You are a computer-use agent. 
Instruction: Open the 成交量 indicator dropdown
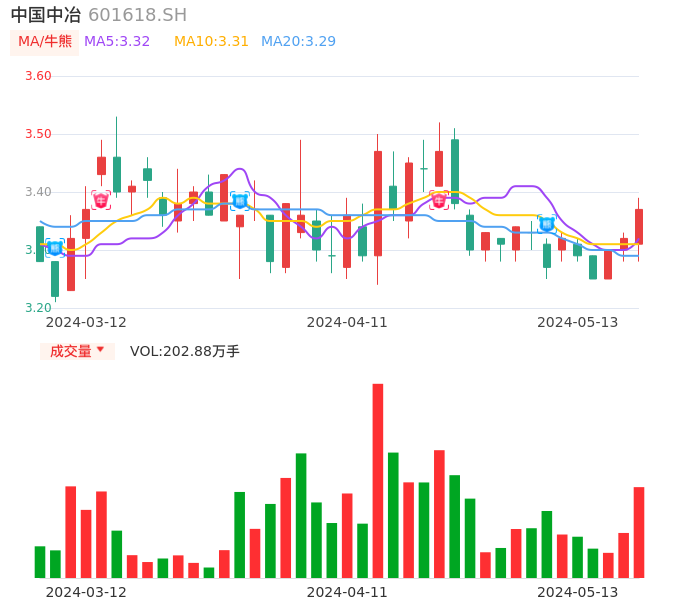(x=77, y=351)
